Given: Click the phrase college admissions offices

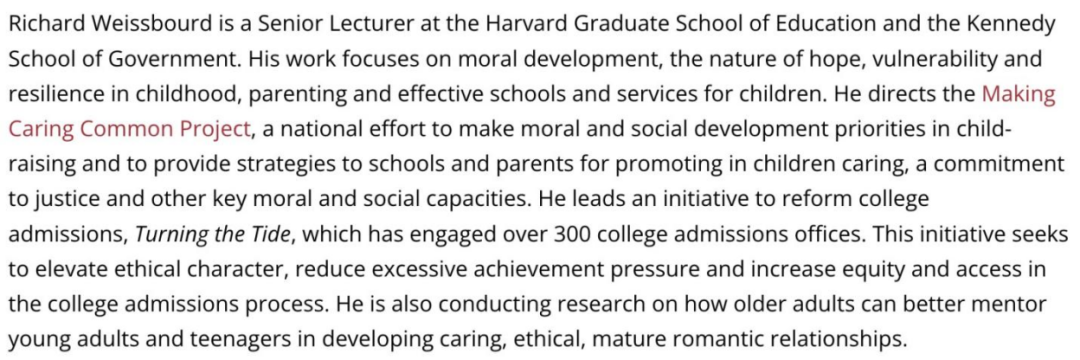Looking at the screenshot, I should pyautogui.click(x=729, y=235).
